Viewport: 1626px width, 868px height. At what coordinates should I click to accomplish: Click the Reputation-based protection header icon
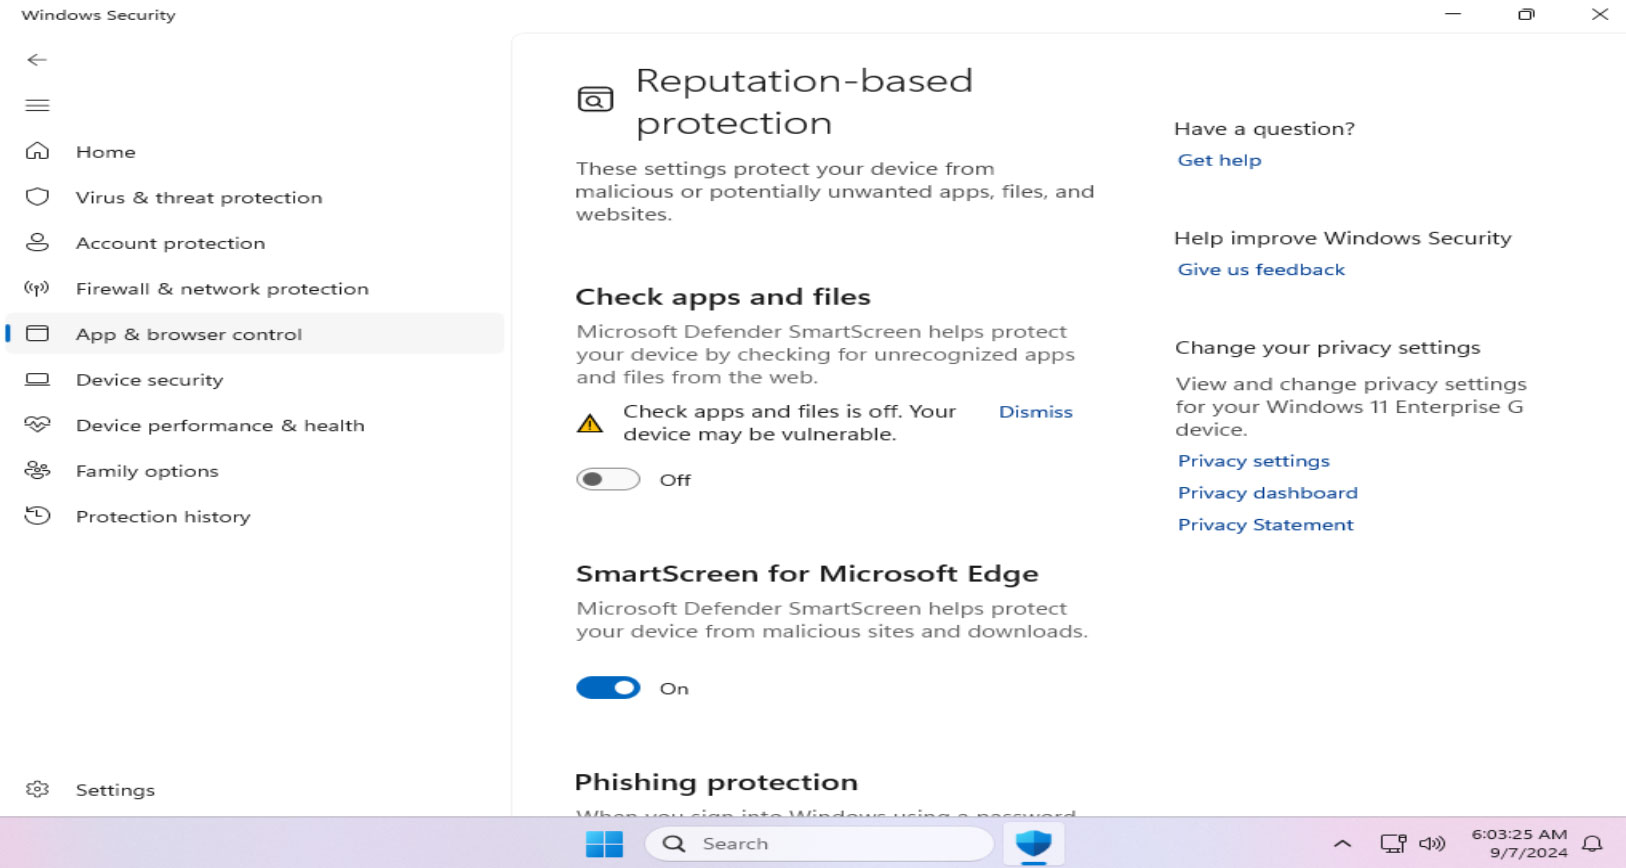tap(595, 99)
